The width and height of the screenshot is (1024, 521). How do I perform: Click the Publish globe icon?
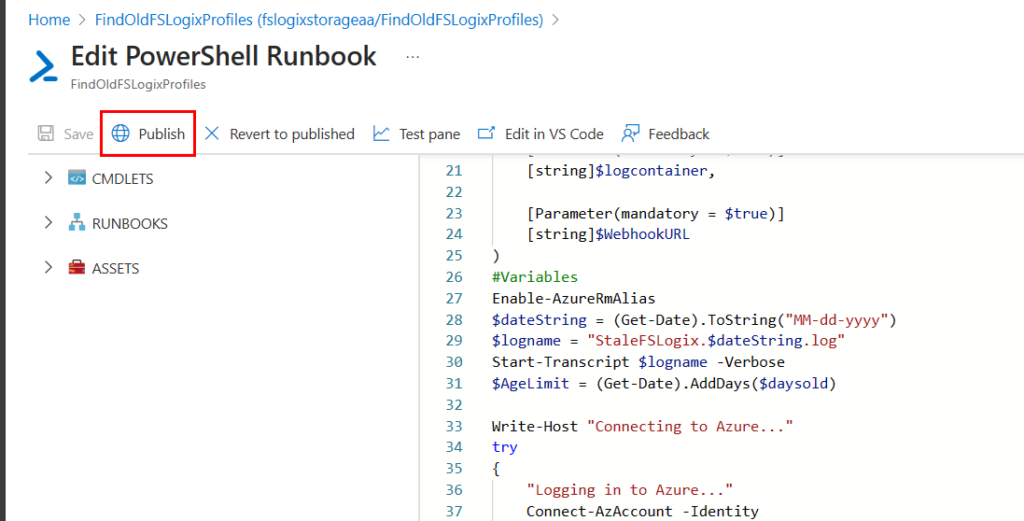click(x=121, y=134)
